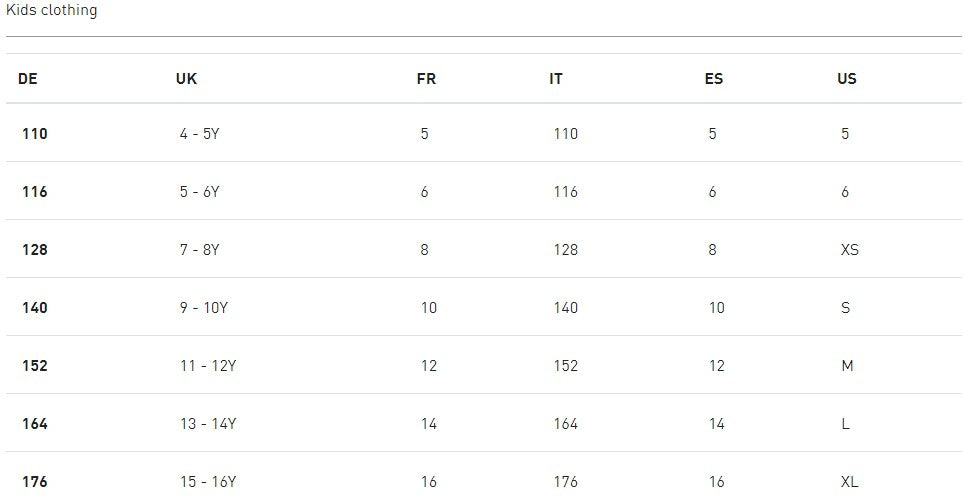The width and height of the screenshot is (965, 504).
Task: Click the XS cell in US column
Action: (x=850, y=250)
